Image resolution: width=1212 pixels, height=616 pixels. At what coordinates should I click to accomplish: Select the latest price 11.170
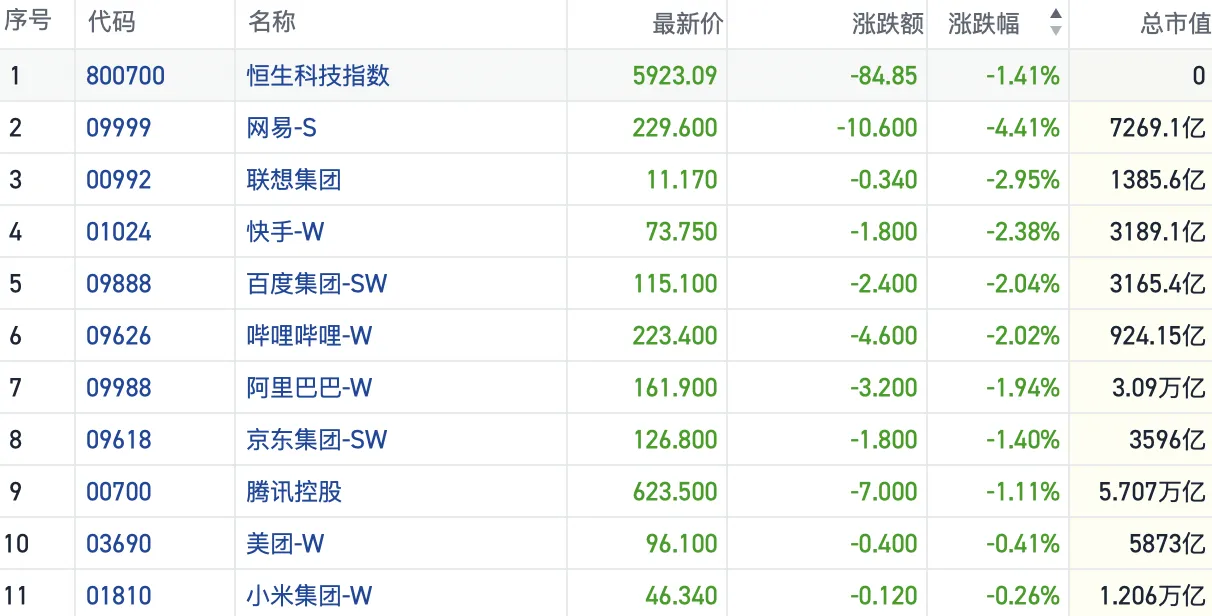[682, 180]
